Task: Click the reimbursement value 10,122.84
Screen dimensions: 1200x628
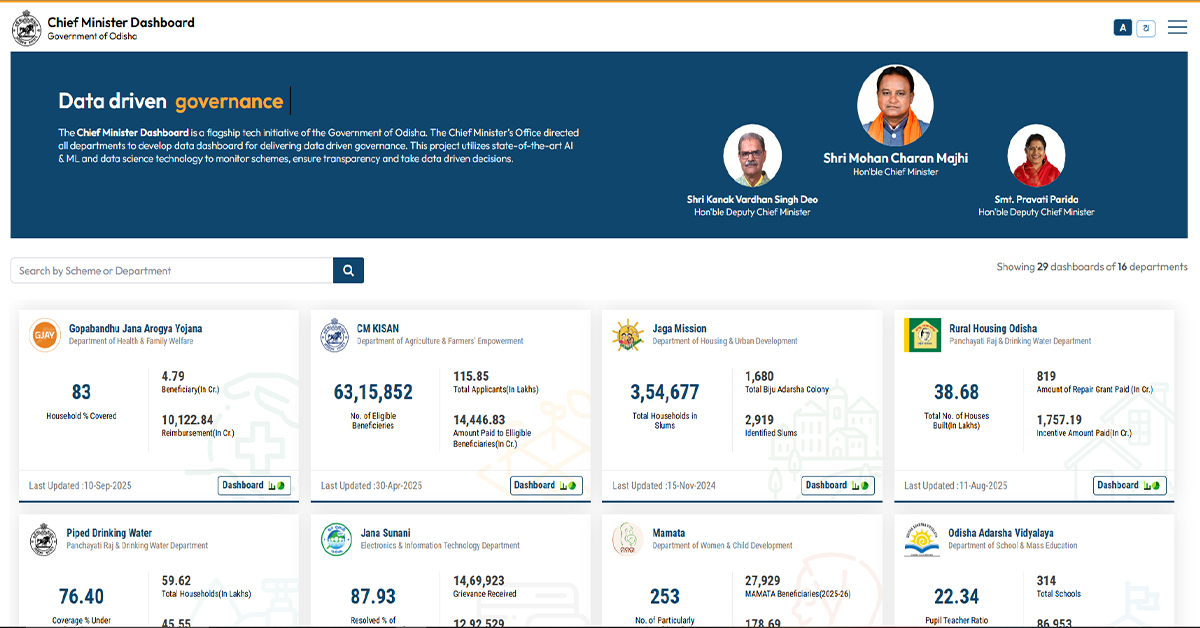Action: coord(188,420)
